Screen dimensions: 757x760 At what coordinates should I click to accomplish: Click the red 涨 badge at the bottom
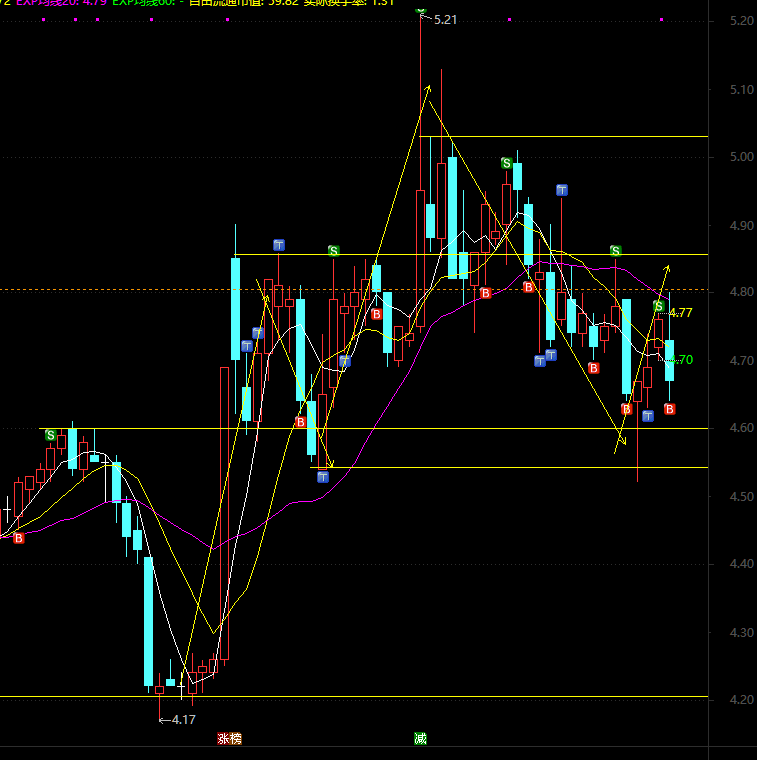223,739
